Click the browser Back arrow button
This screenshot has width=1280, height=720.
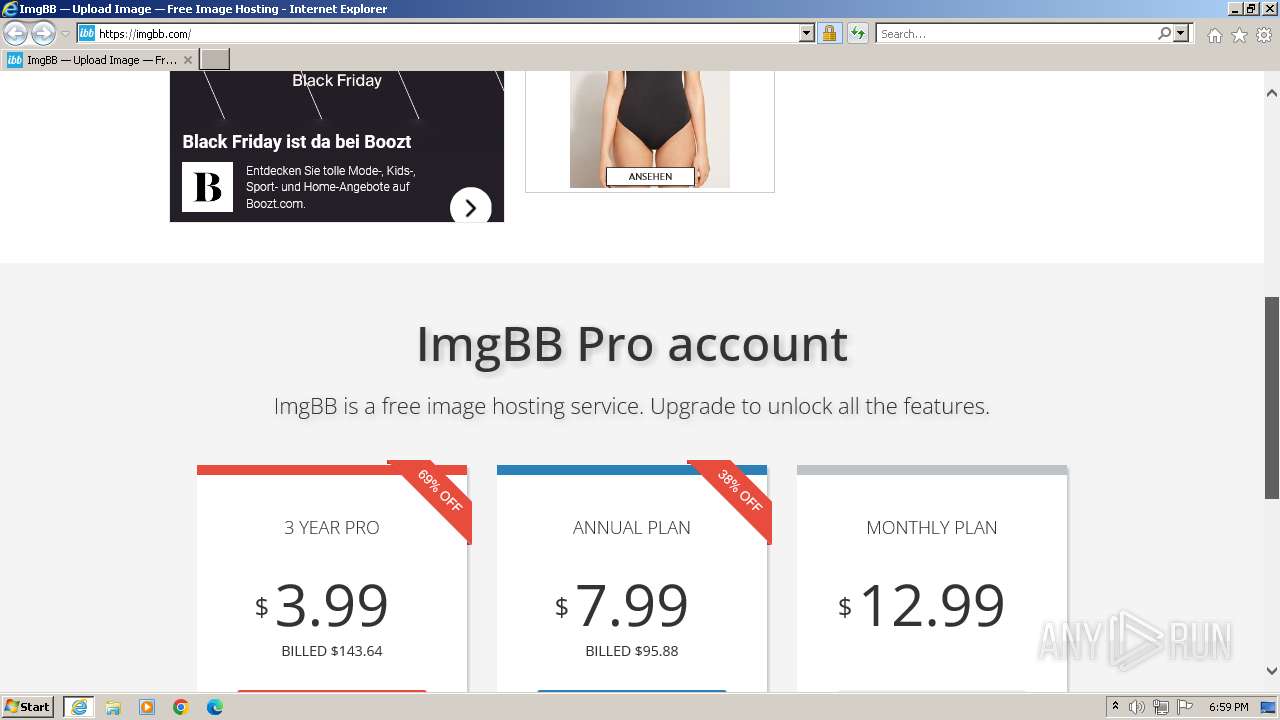(x=15, y=34)
